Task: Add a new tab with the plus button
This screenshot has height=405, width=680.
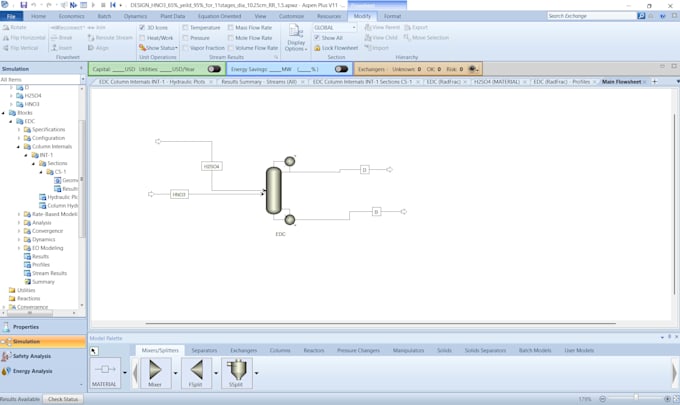Action: (x=654, y=82)
